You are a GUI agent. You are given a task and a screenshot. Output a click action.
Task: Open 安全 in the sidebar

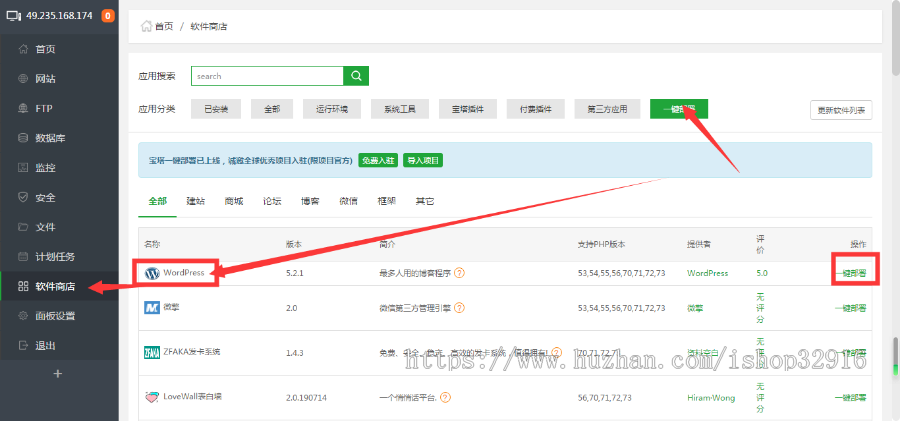(45, 198)
